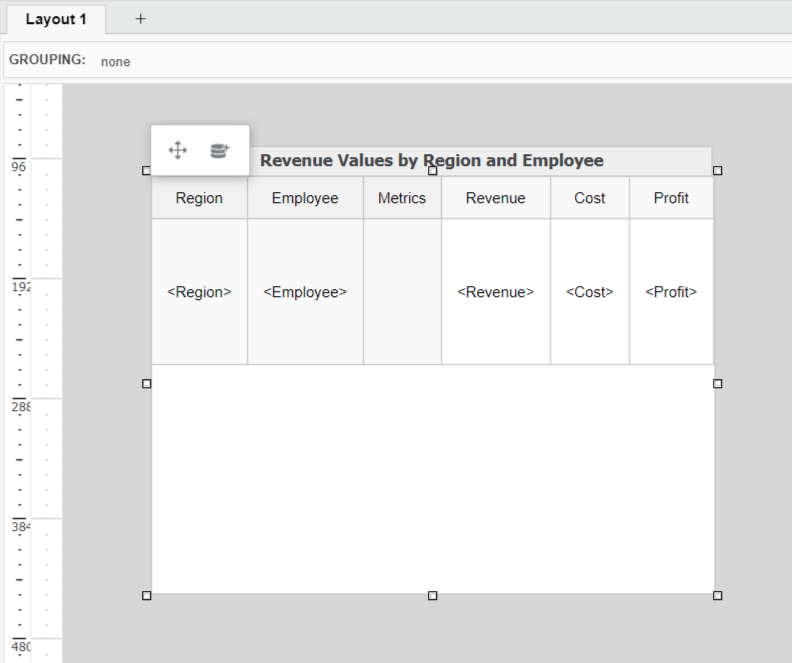Click the move handle icon on the floating toolbar
This screenshot has width=792, height=663.
pyautogui.click(x=178, y=150)
